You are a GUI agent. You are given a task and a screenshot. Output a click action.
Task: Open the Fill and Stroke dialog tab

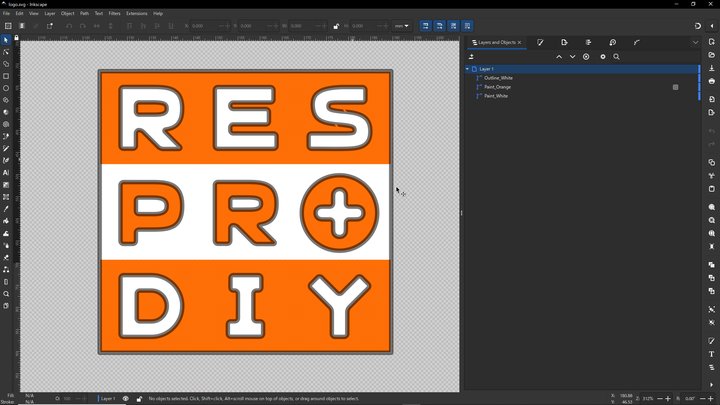coord(540,42)
